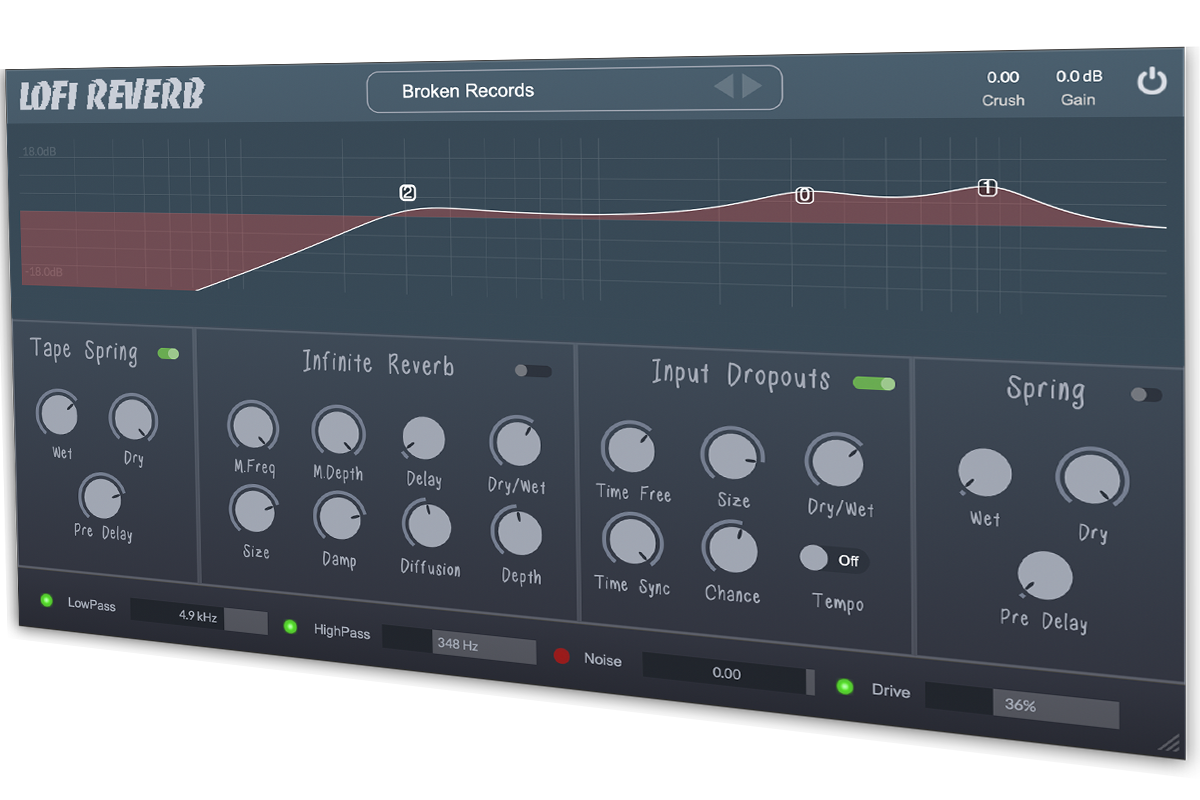The width and height of the screenshot is (1200, 800).
Task: Adjust the Wet knob in the Spring section
Action: click(x=983, y=473)
